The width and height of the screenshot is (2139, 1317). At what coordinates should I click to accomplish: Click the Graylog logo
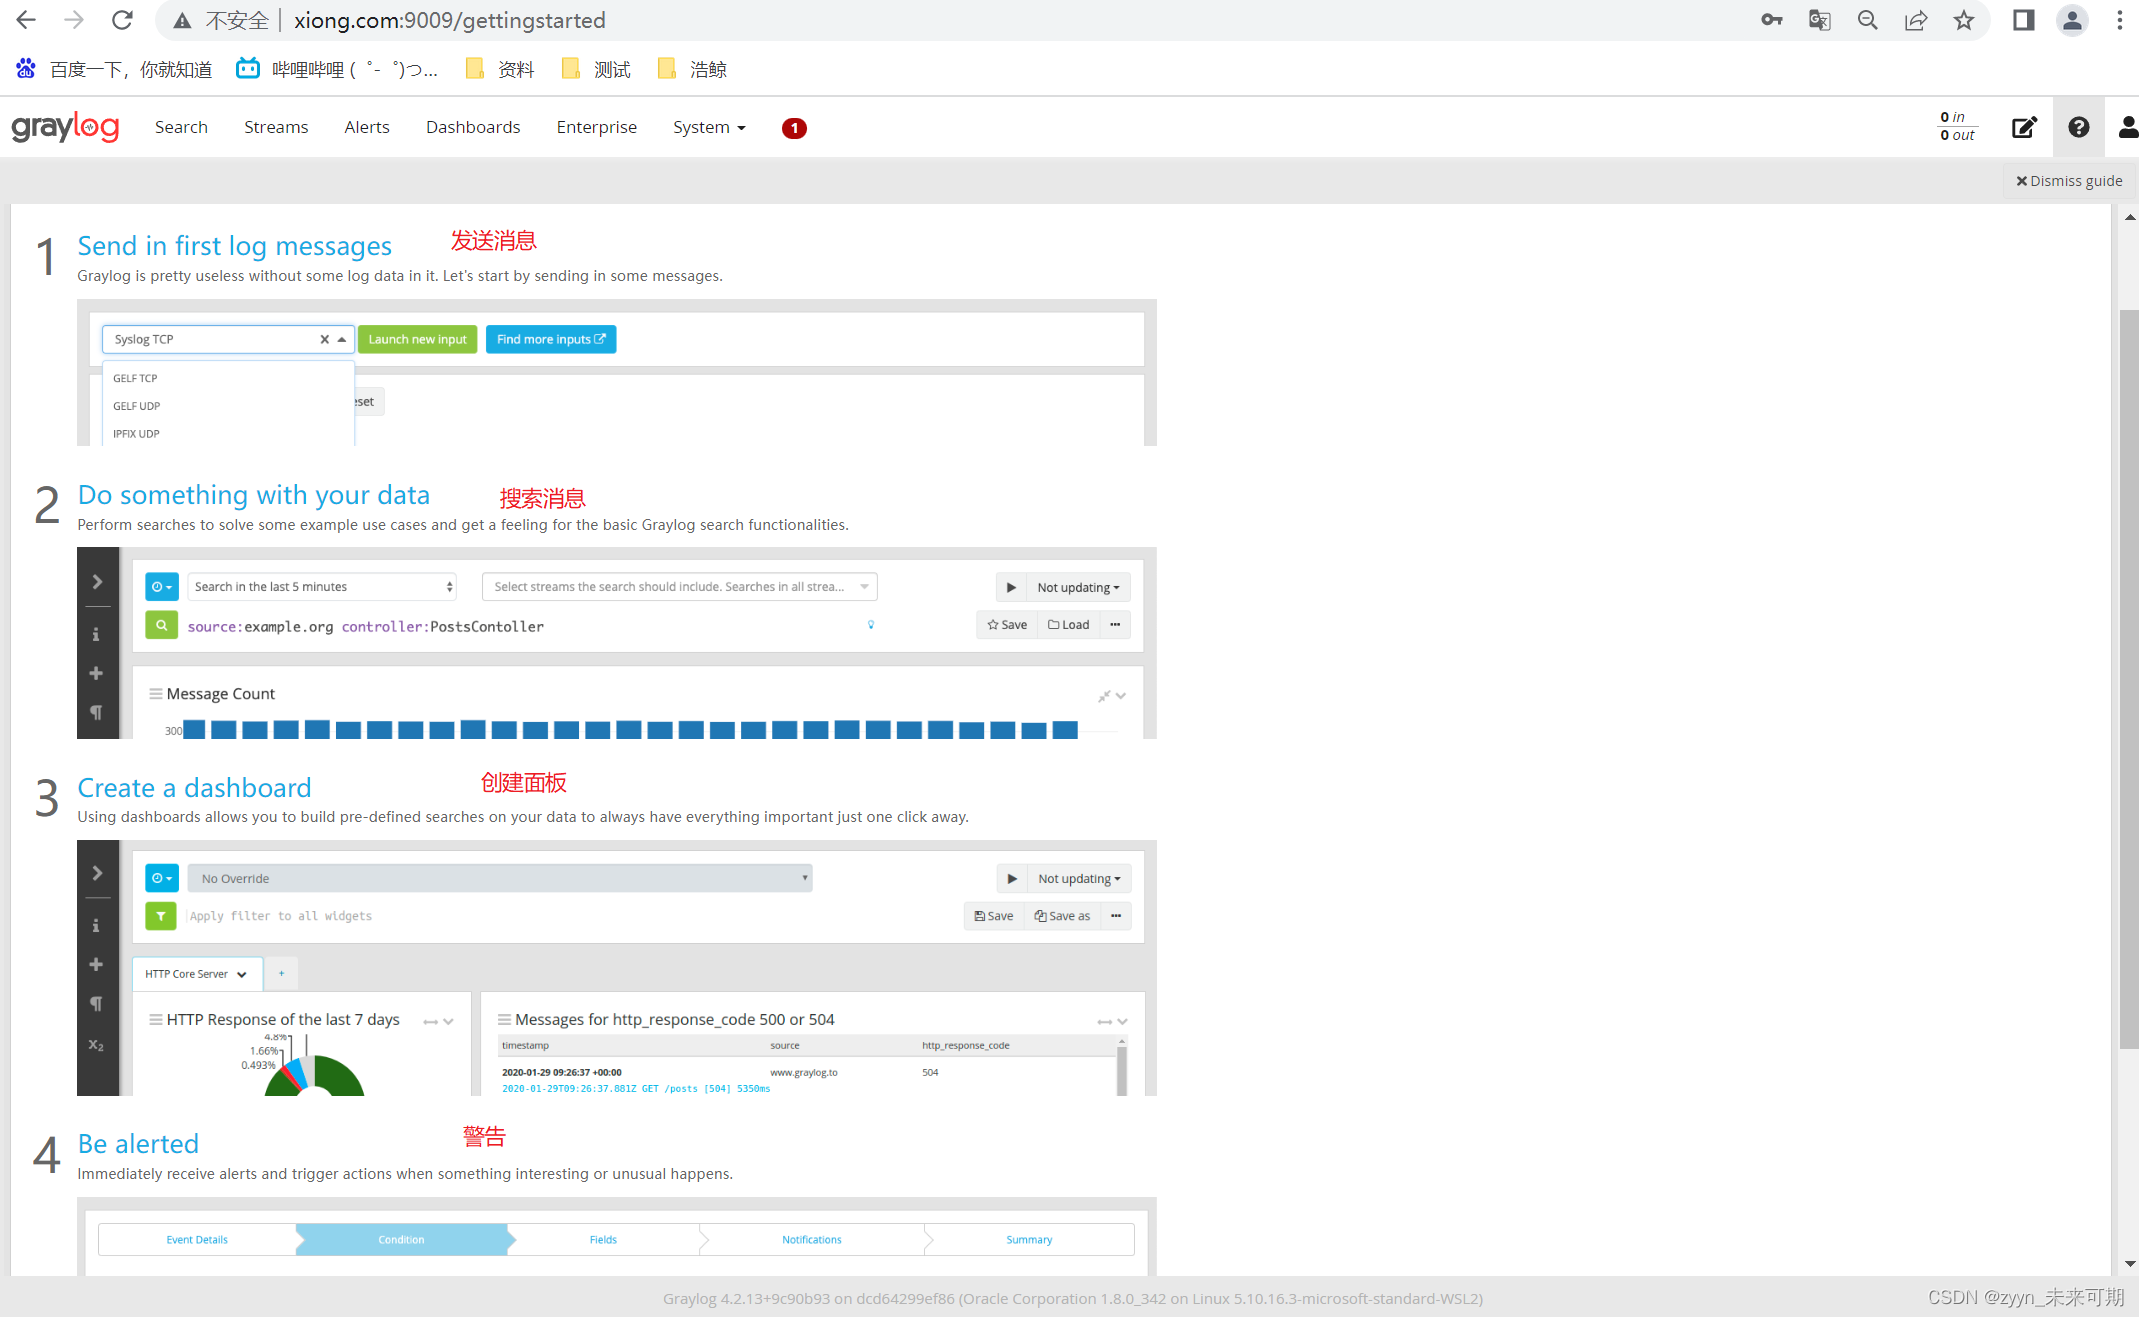coord(65,127)
